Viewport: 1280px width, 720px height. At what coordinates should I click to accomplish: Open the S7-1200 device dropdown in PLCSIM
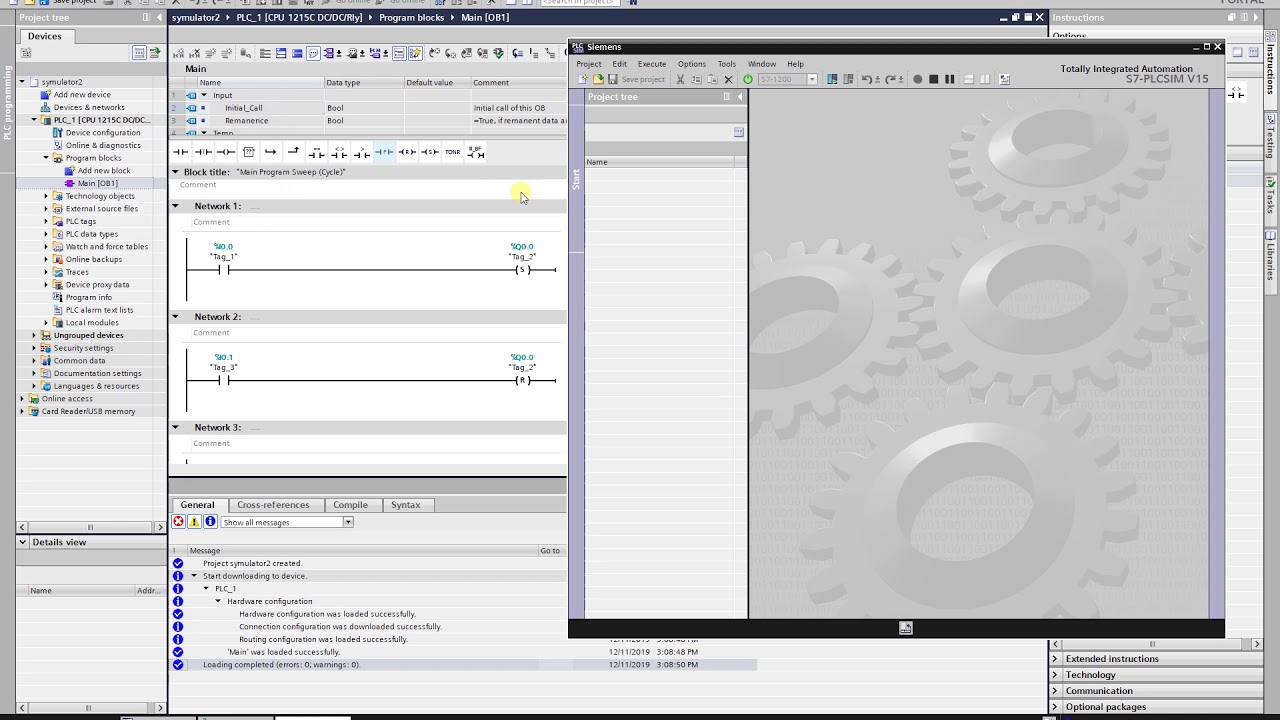click(811, 79)
